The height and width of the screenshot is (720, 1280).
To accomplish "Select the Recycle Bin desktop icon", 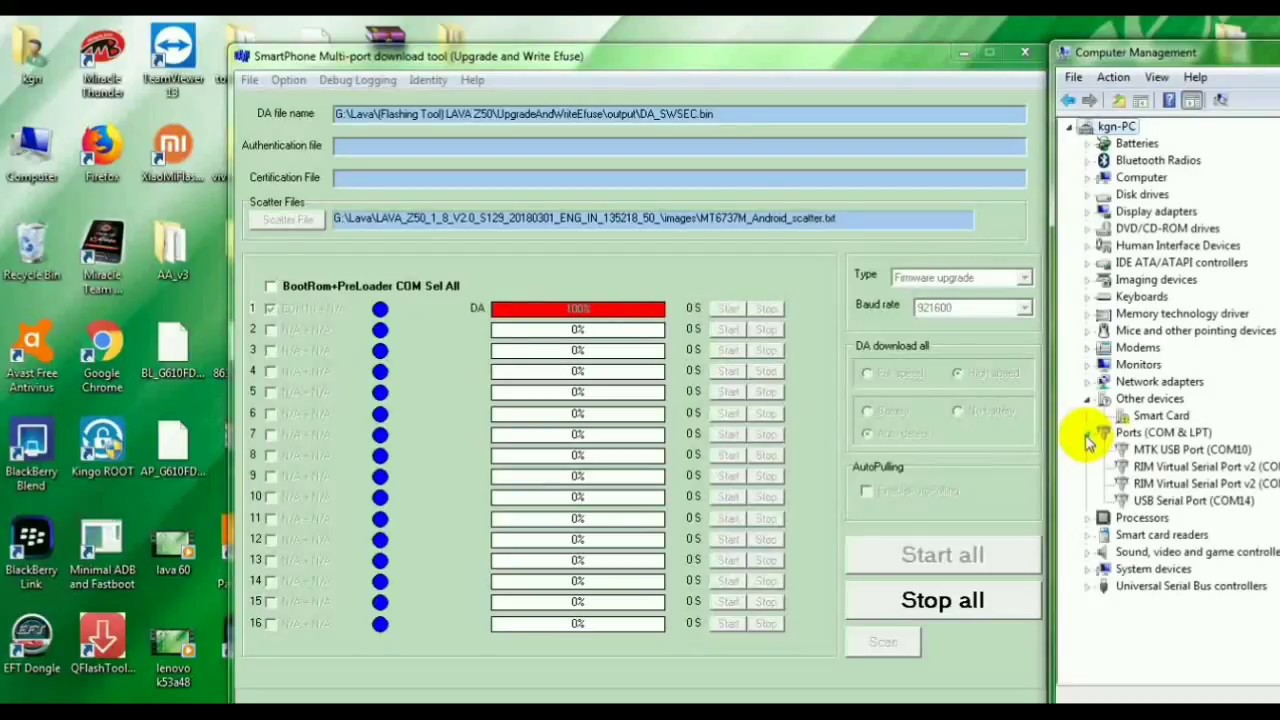I will 31,252.
